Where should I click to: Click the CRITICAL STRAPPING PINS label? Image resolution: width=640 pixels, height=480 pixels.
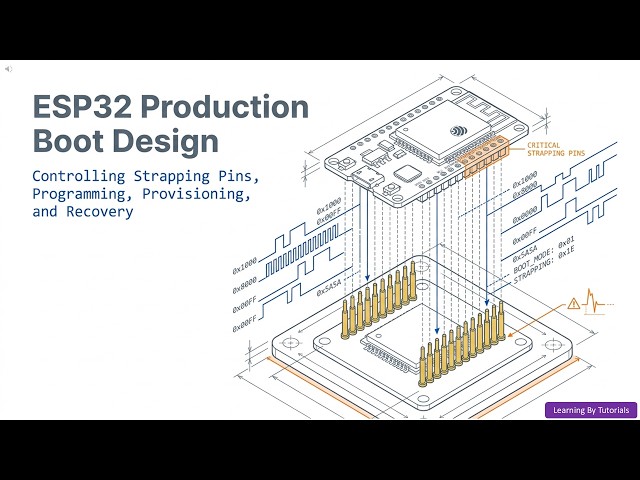point(556,149)
